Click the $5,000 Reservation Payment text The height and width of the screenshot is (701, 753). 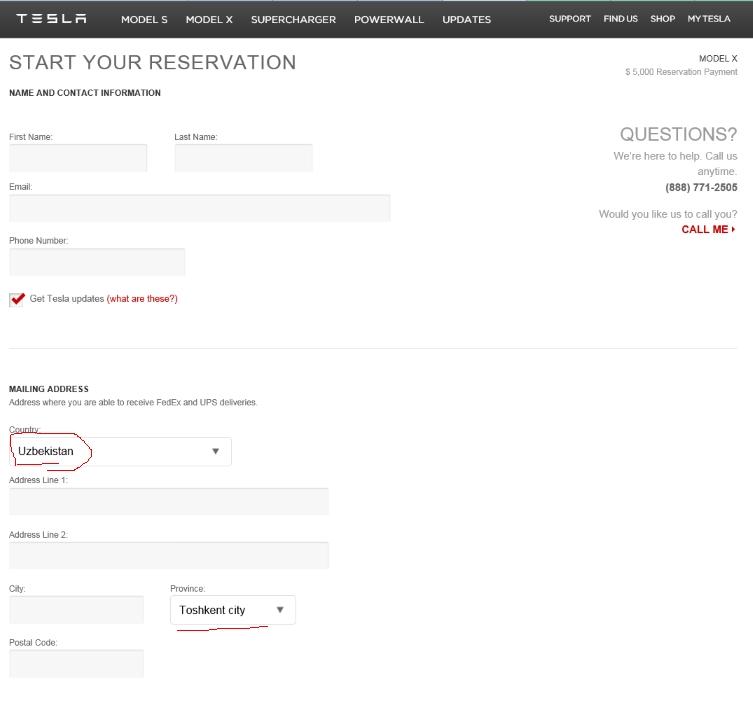pos(681,72)
